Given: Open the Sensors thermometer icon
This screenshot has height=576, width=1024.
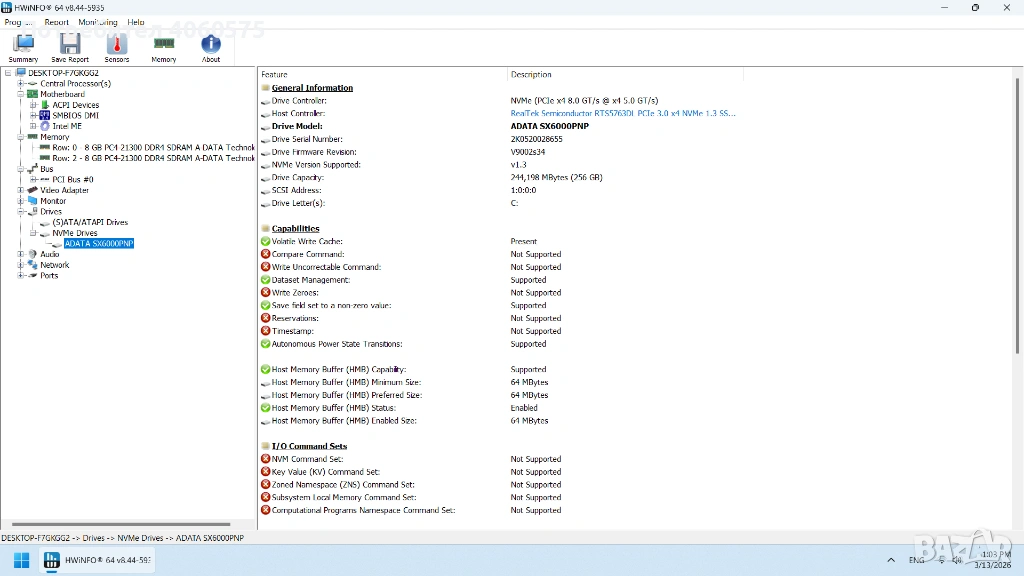Looking at the screenshot, I should pos(117,47).
